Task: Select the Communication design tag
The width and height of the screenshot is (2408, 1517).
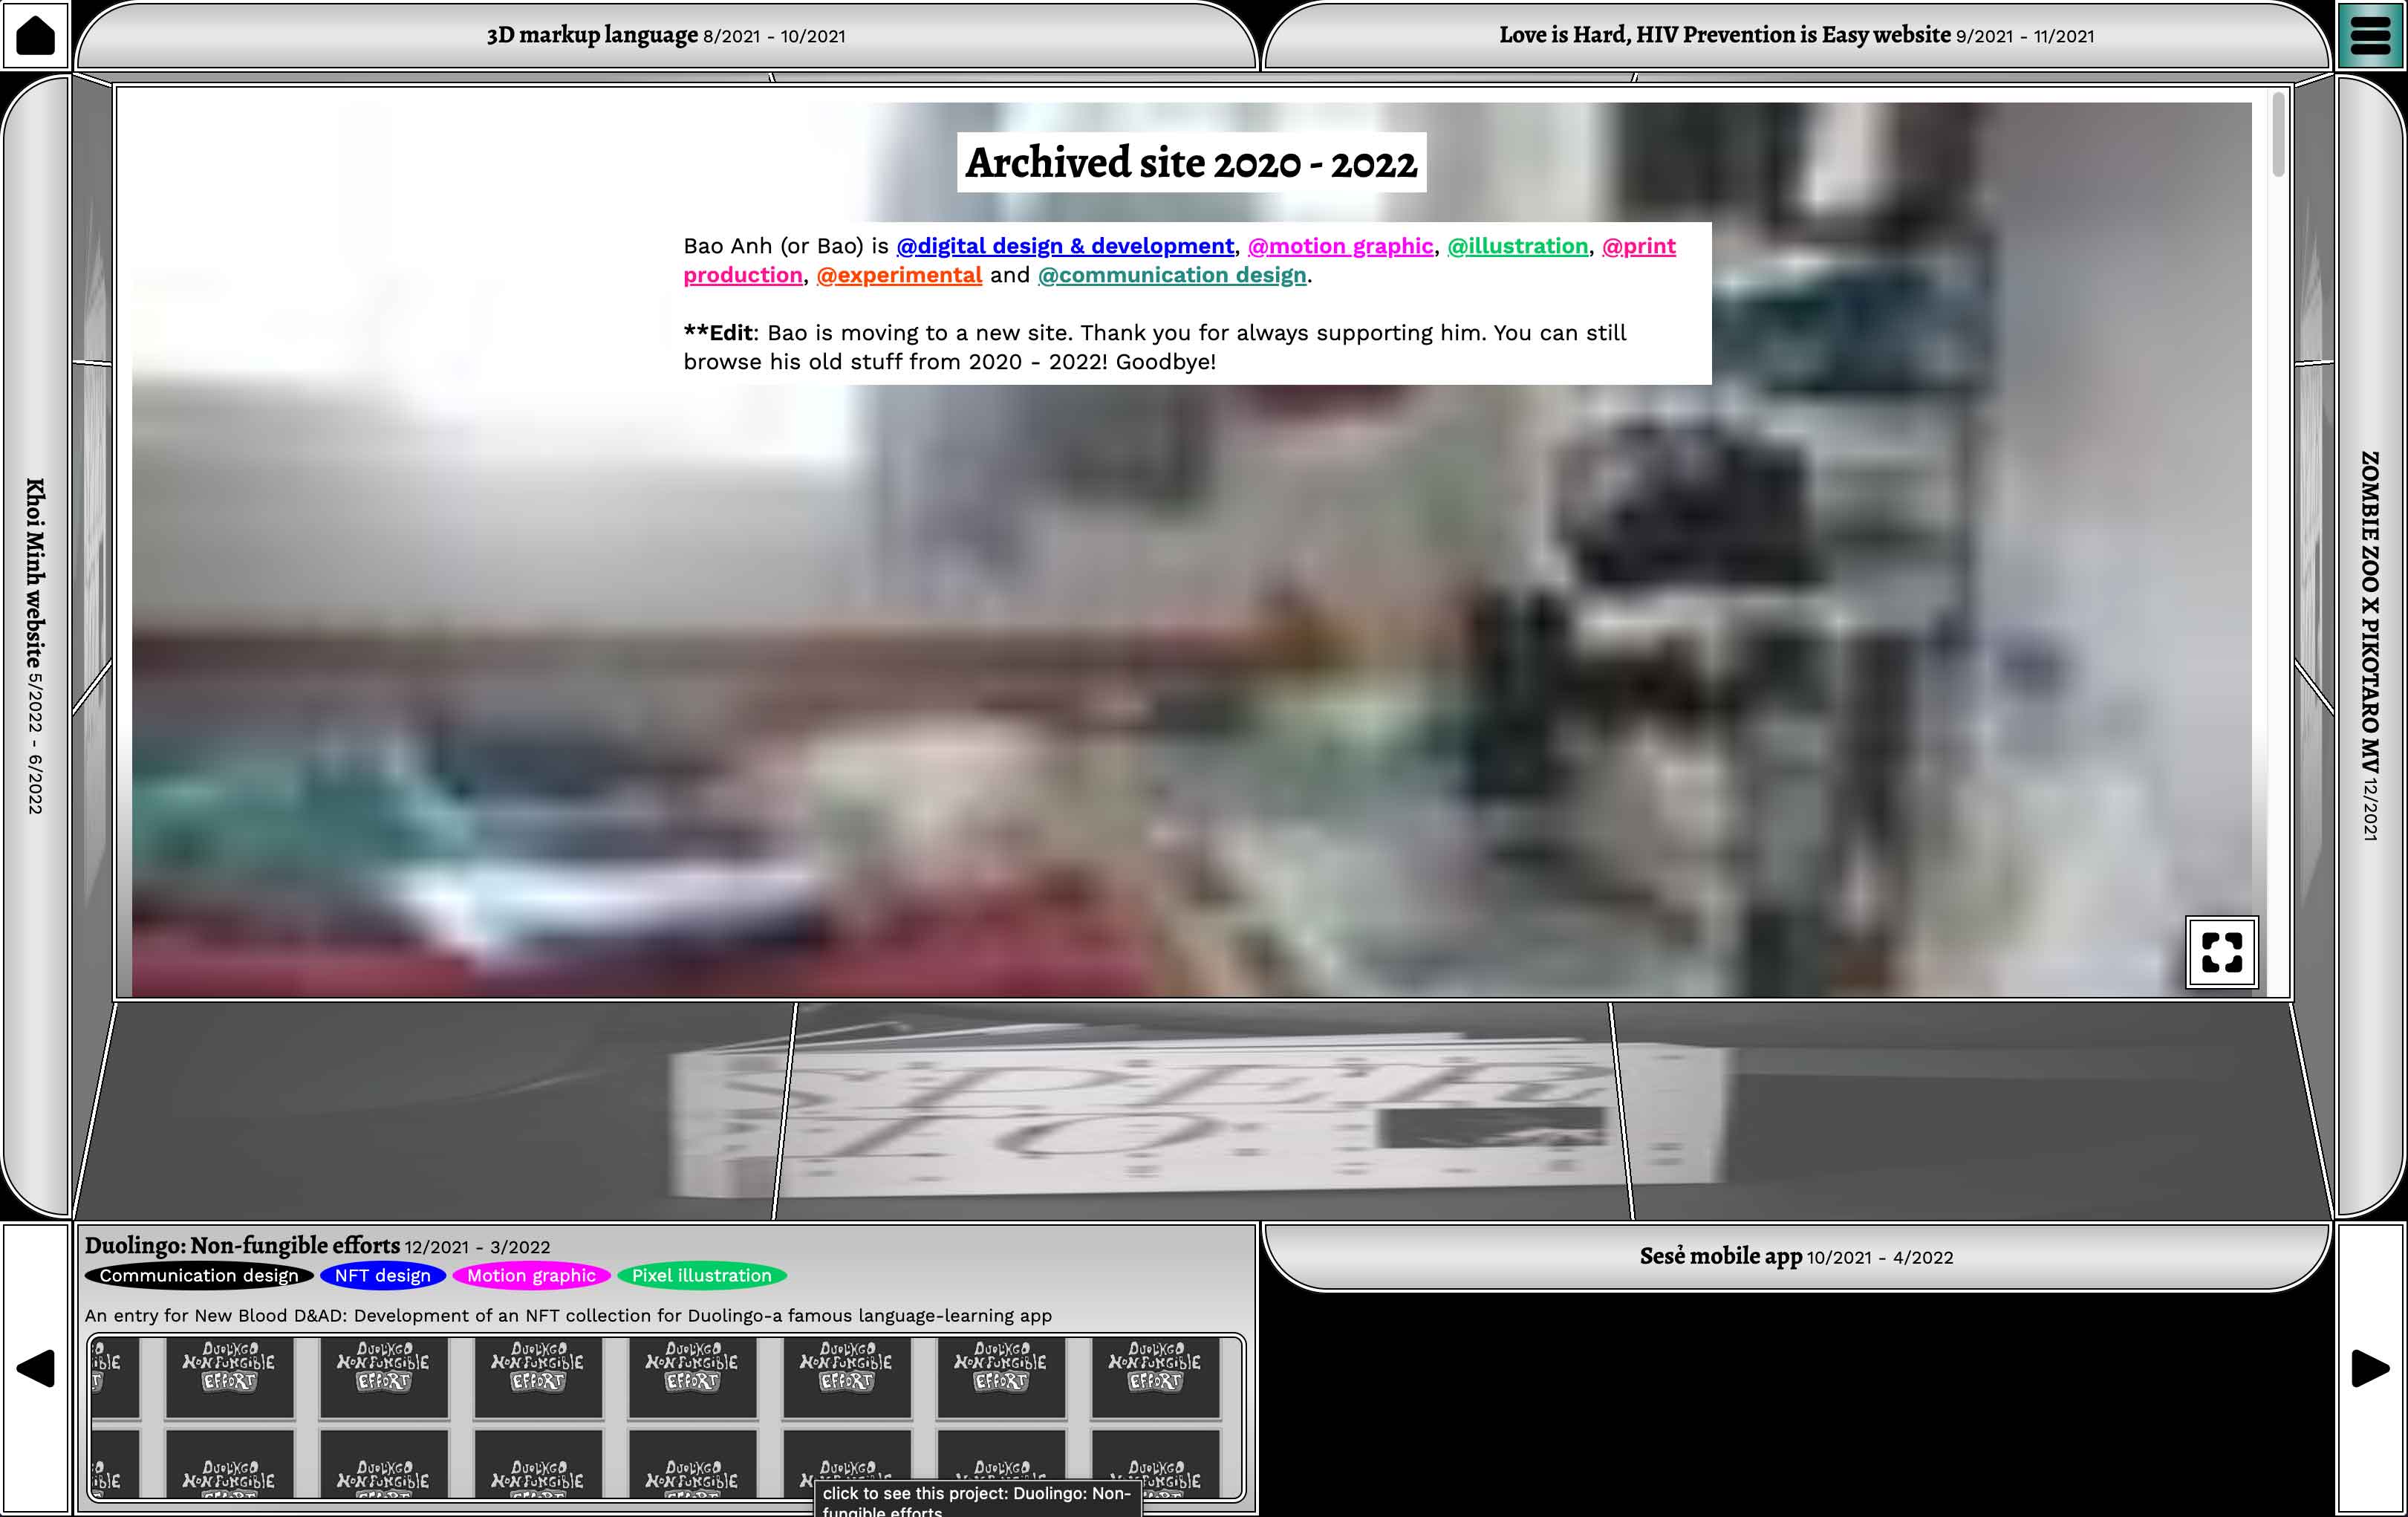Action: (198, 1275)
